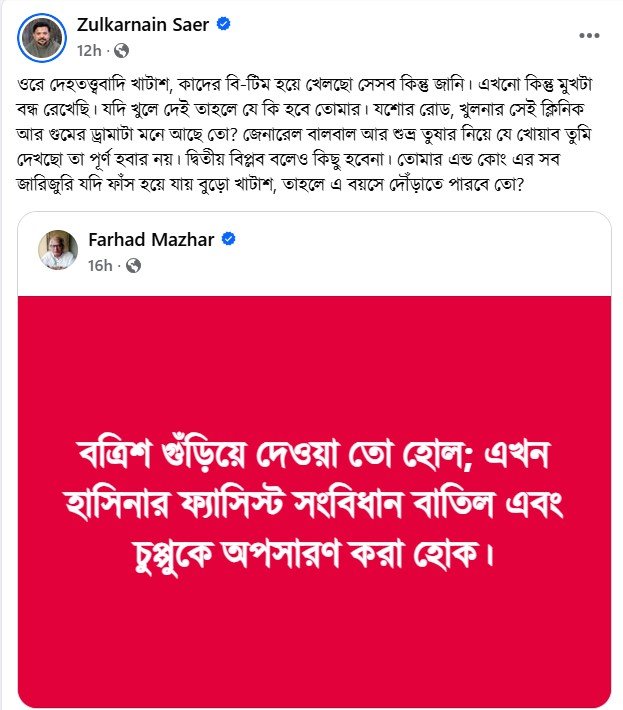Click the globe icon next to 12h
The height and width of the screenshot is (710, 623).
pos(123,49)
